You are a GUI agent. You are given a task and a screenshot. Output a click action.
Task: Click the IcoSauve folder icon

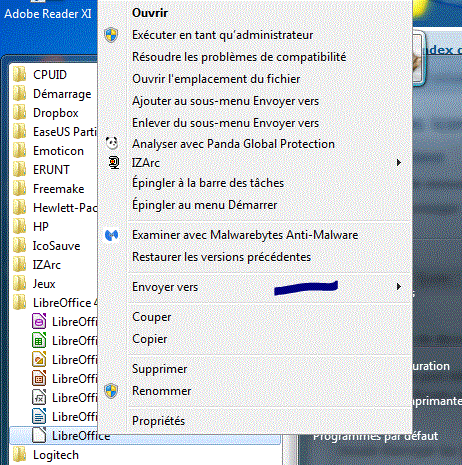tap(20, 245)
